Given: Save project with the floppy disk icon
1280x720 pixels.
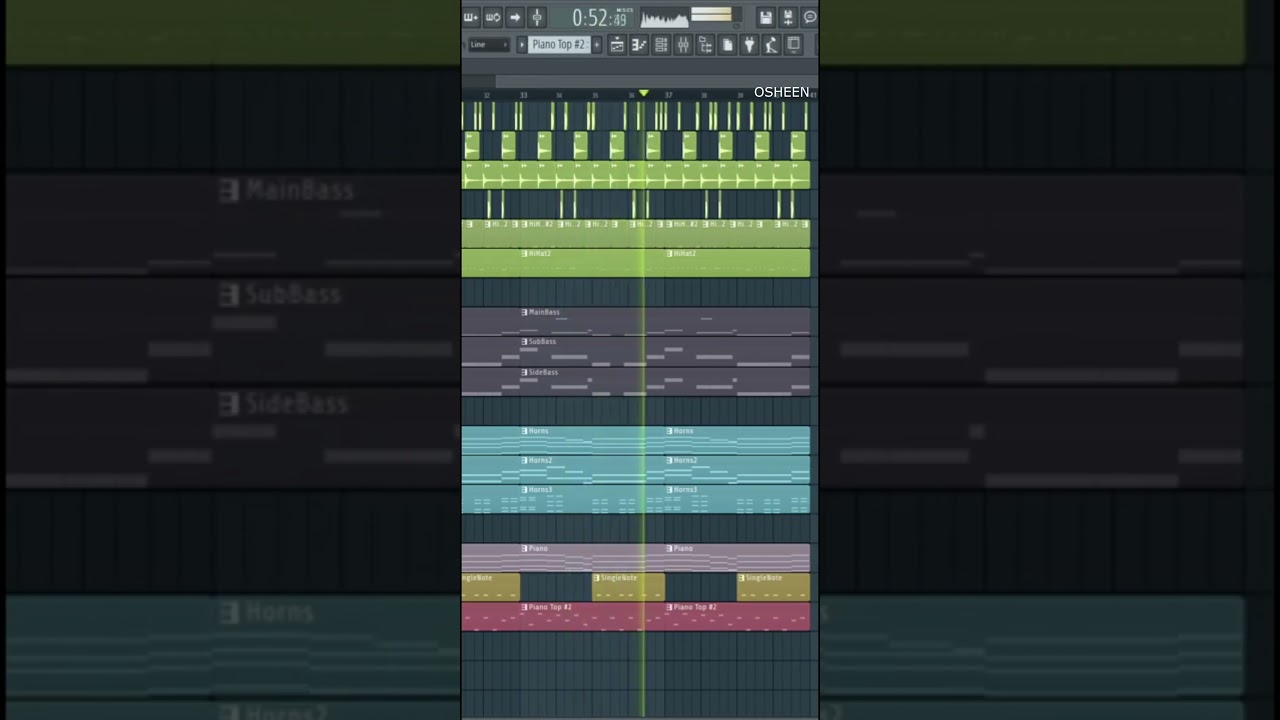Looking at the screenshot, I should pos(765,17).
